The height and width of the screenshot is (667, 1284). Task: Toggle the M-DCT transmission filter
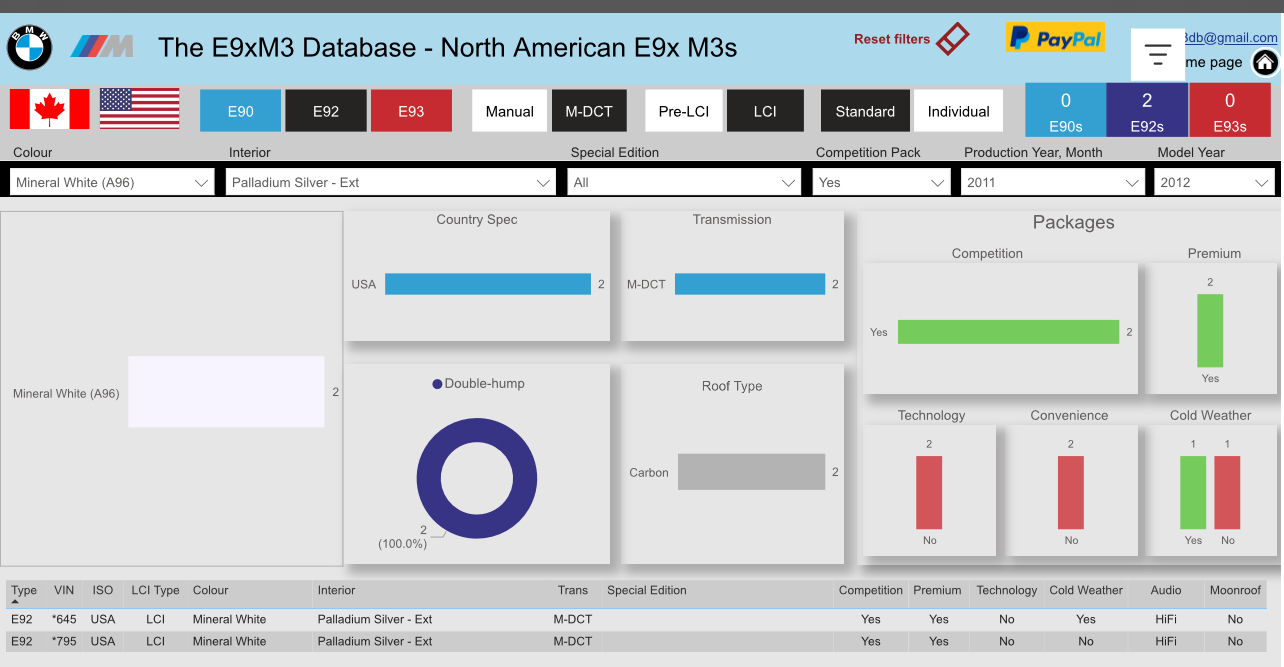(589, 111)
